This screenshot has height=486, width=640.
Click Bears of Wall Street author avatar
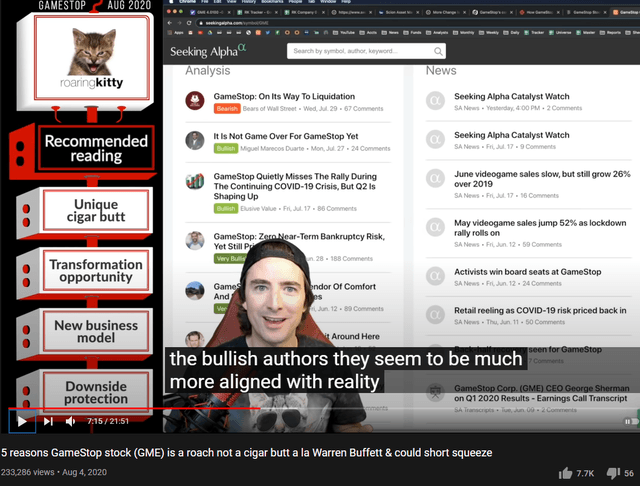(195, 100)
